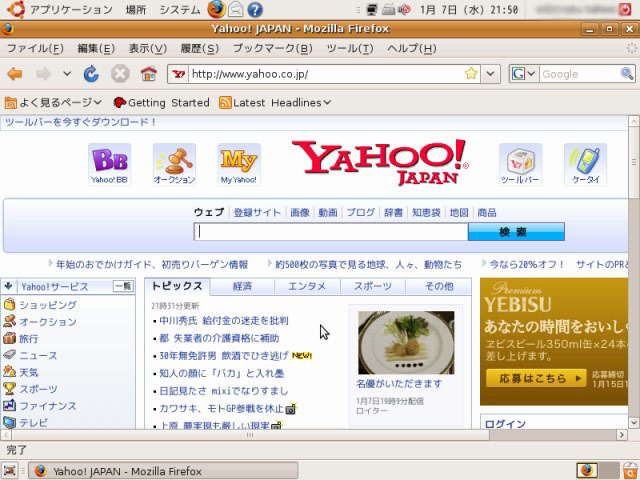
Task: Open the 場所 panel menu
Action: coord(136,9)
